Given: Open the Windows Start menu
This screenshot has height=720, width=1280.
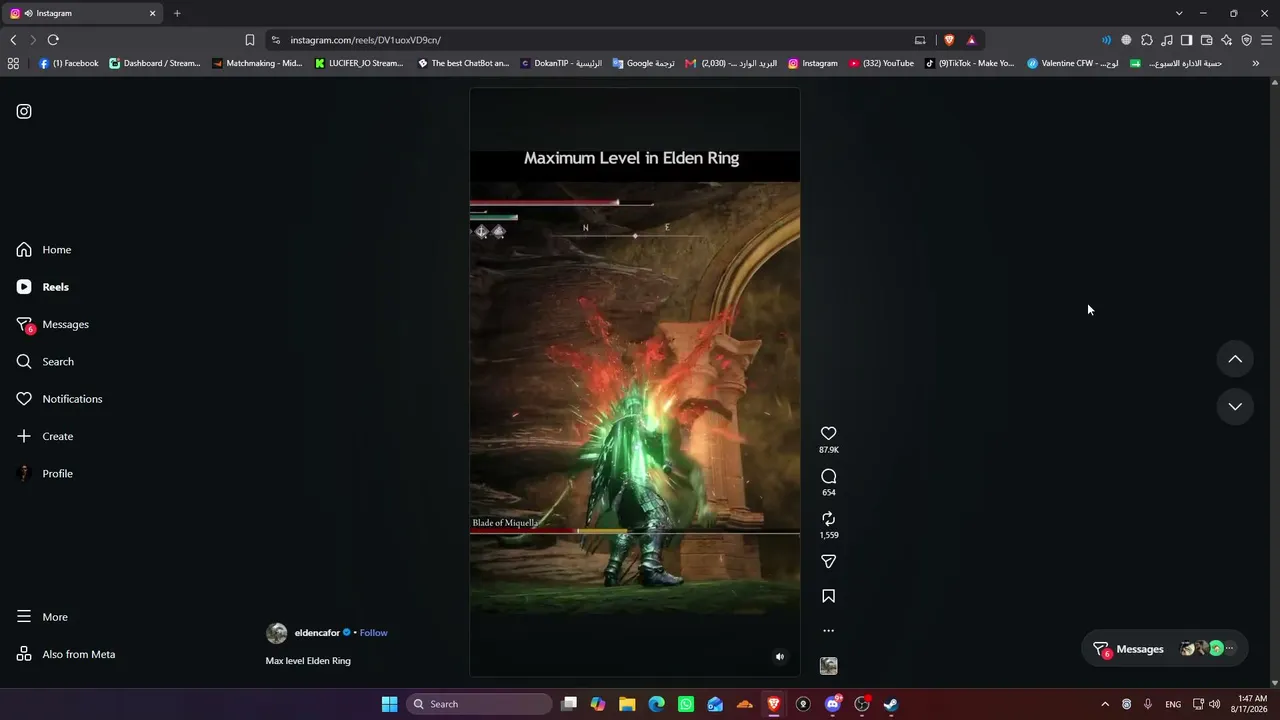Looking at the screenshot, I should (389, 704).
